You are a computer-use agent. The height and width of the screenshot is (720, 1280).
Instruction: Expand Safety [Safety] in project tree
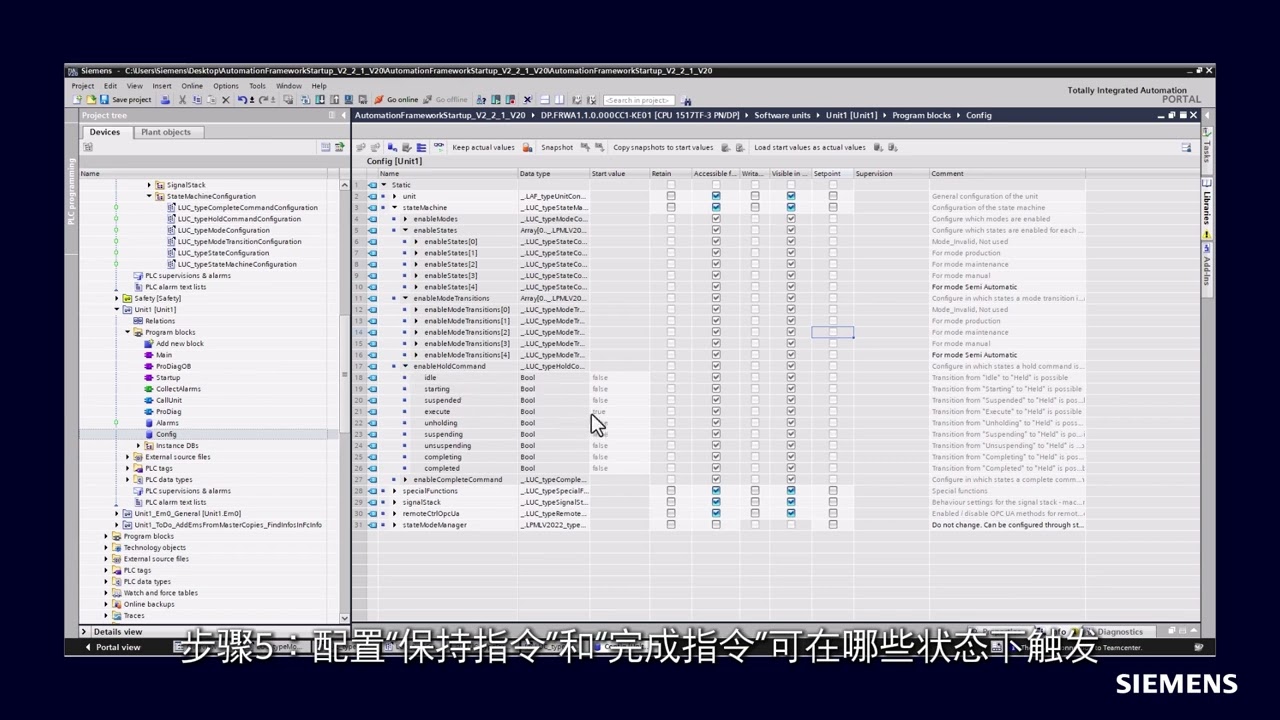116,298
